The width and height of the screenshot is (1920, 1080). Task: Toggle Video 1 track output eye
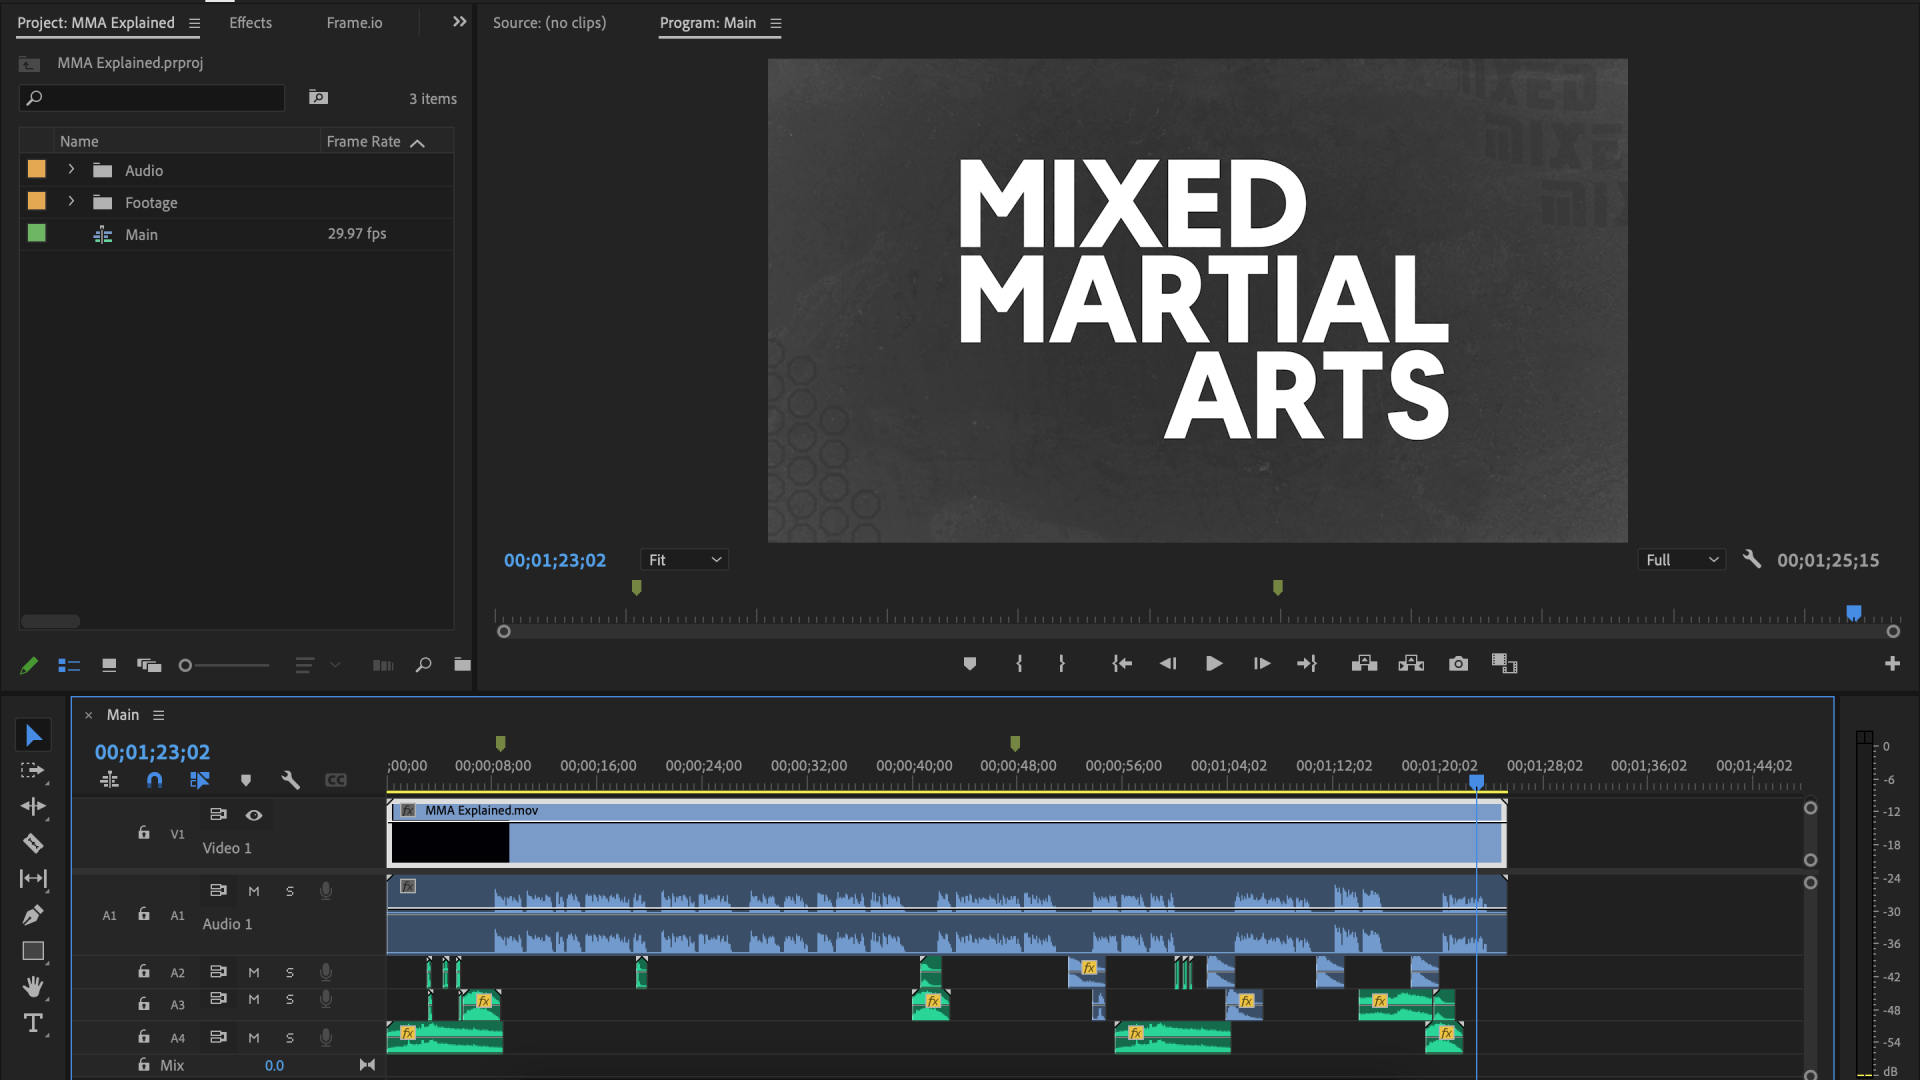254,815
